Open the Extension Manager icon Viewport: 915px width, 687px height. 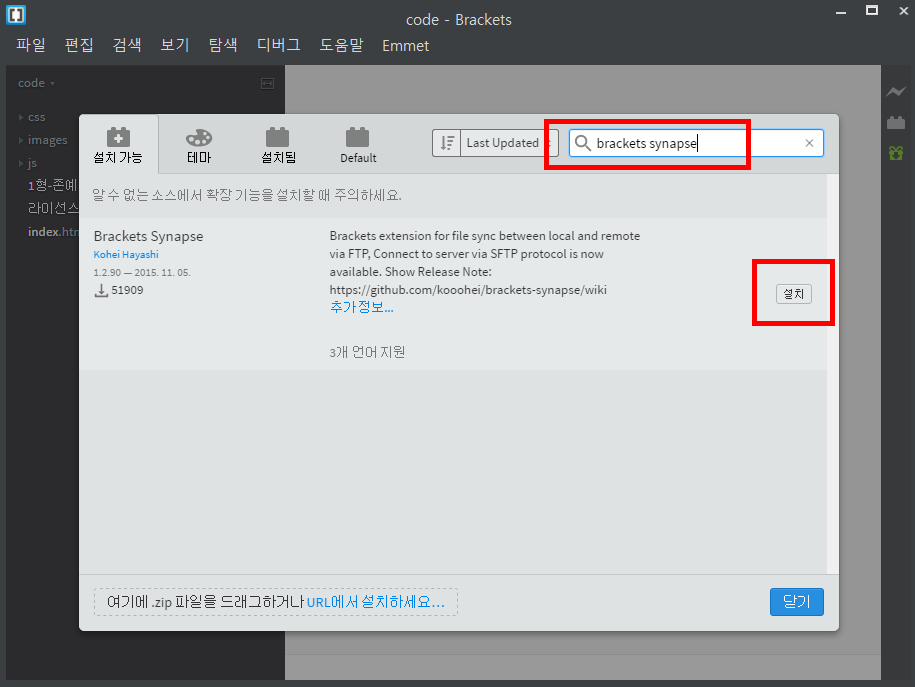(896, 123)
